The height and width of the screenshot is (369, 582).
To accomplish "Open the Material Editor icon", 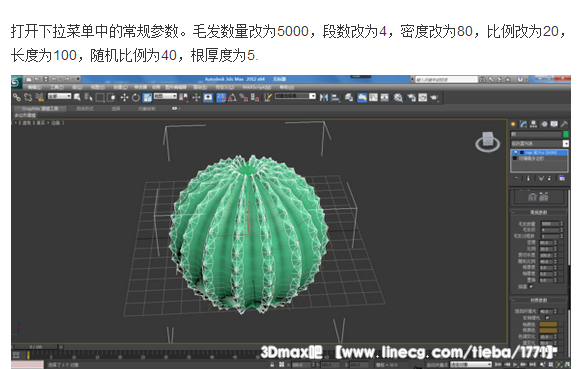I will [398, 98].
